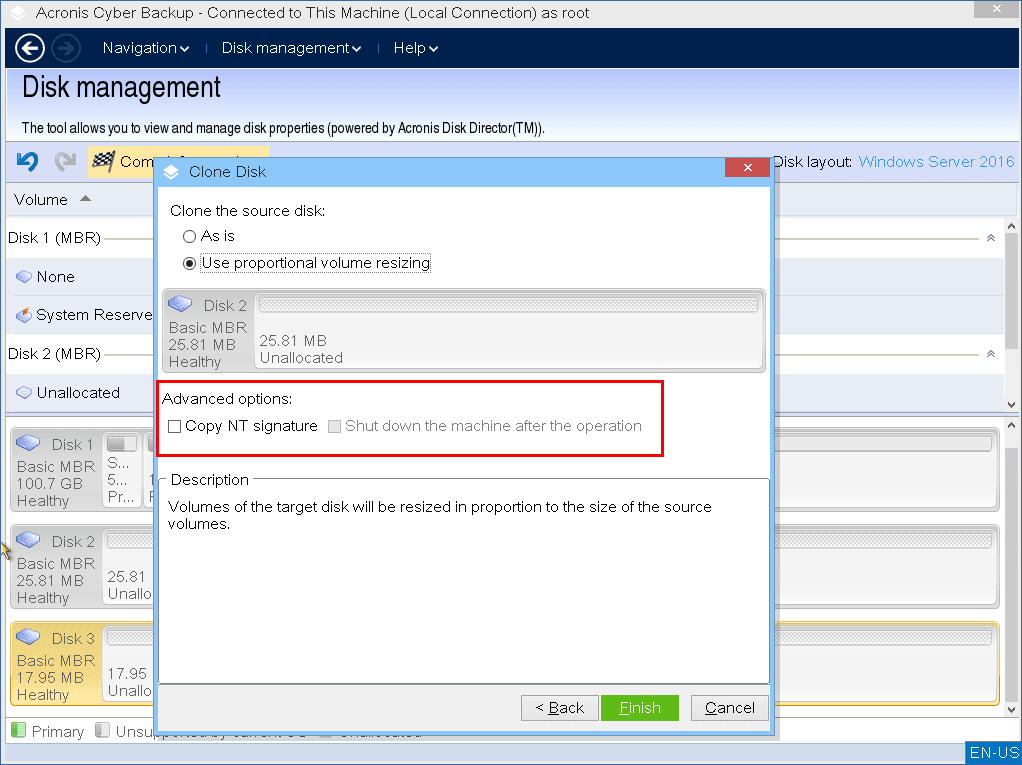The height and width of the screenshot is (765, 1022).
Task: Collapse the Disk 1 (MBR) group
Action: tap(990, 238)
